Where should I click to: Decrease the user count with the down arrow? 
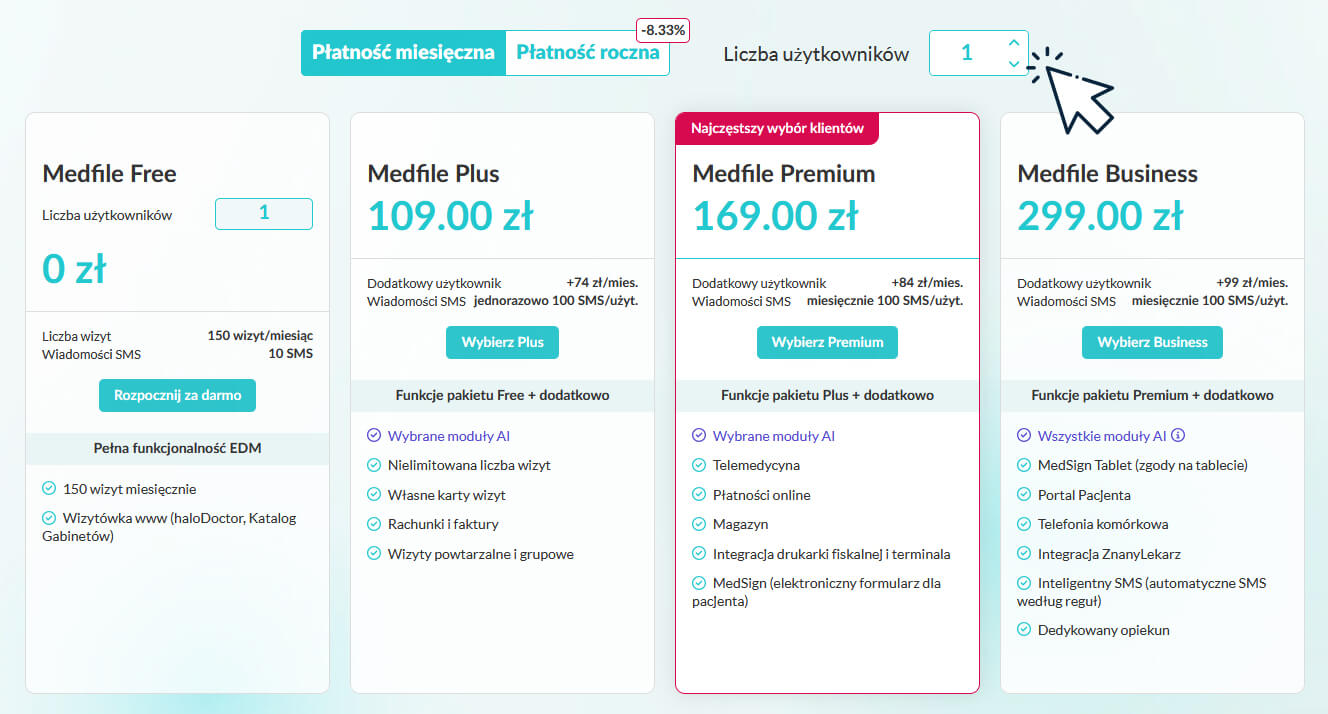[1014, 64]
